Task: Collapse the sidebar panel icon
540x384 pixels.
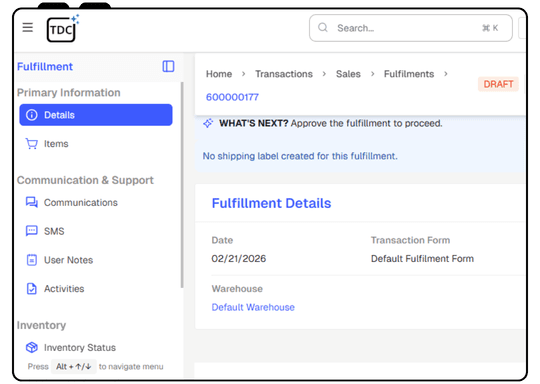Action: pyautogui.click(x=168, y=66)
